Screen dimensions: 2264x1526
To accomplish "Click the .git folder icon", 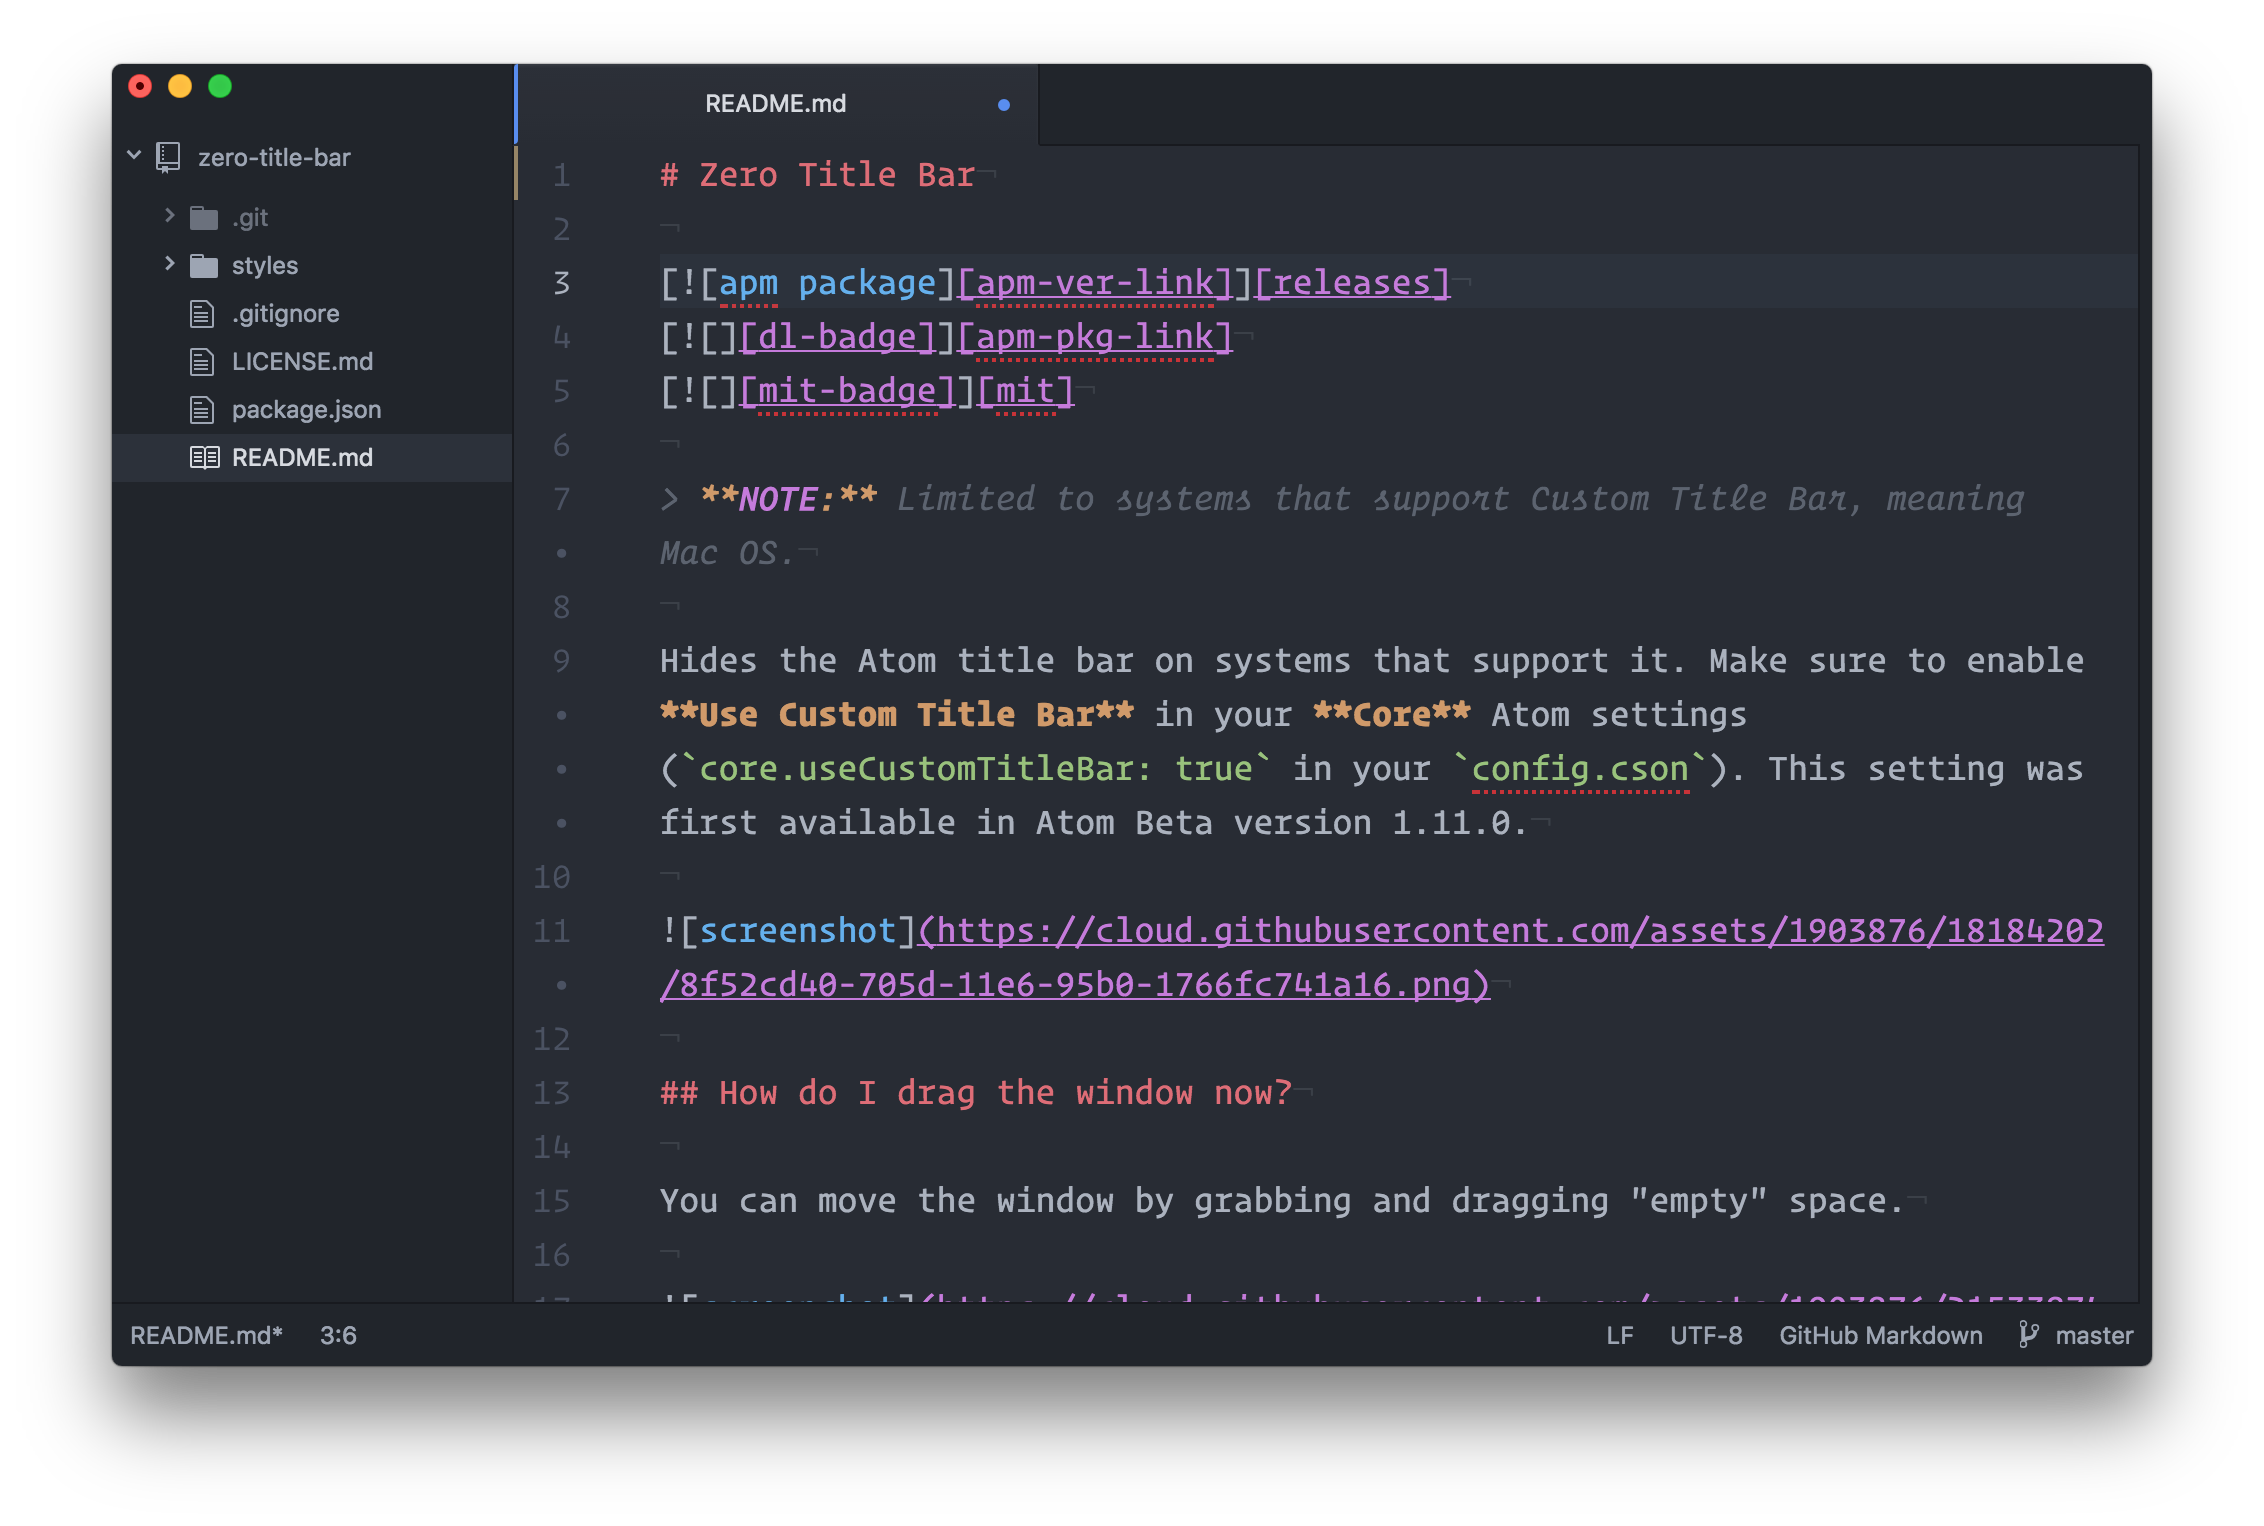I will coord(204,218).
